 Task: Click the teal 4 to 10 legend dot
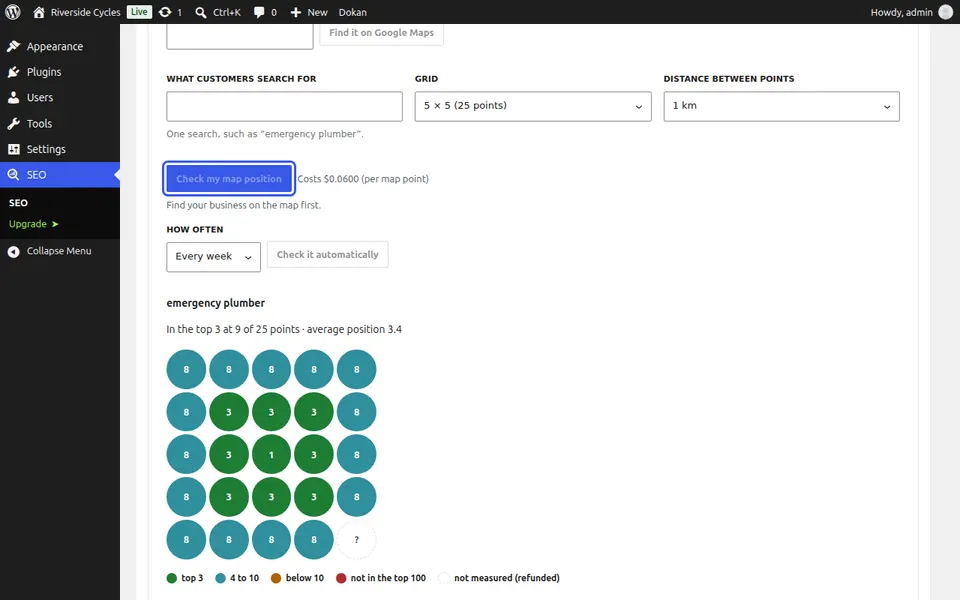pyautogui.click(x=220, y=578)
